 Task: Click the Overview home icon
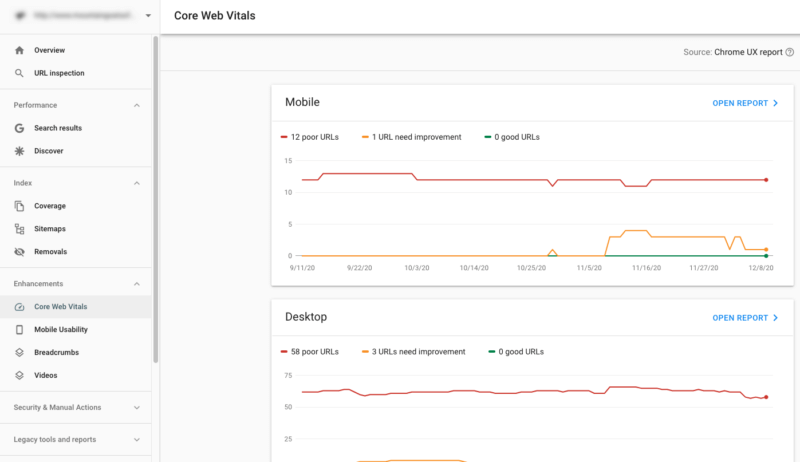(x=19, y=50)
